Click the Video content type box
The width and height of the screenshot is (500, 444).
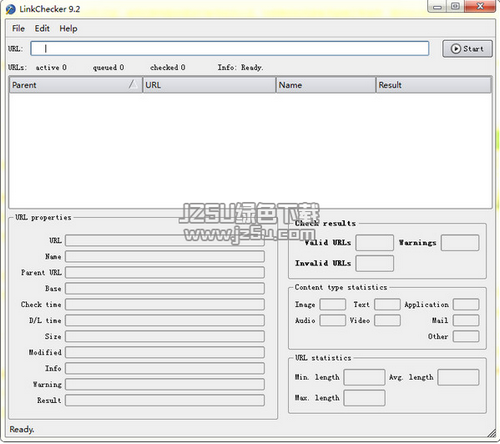(x=387, y=320)
